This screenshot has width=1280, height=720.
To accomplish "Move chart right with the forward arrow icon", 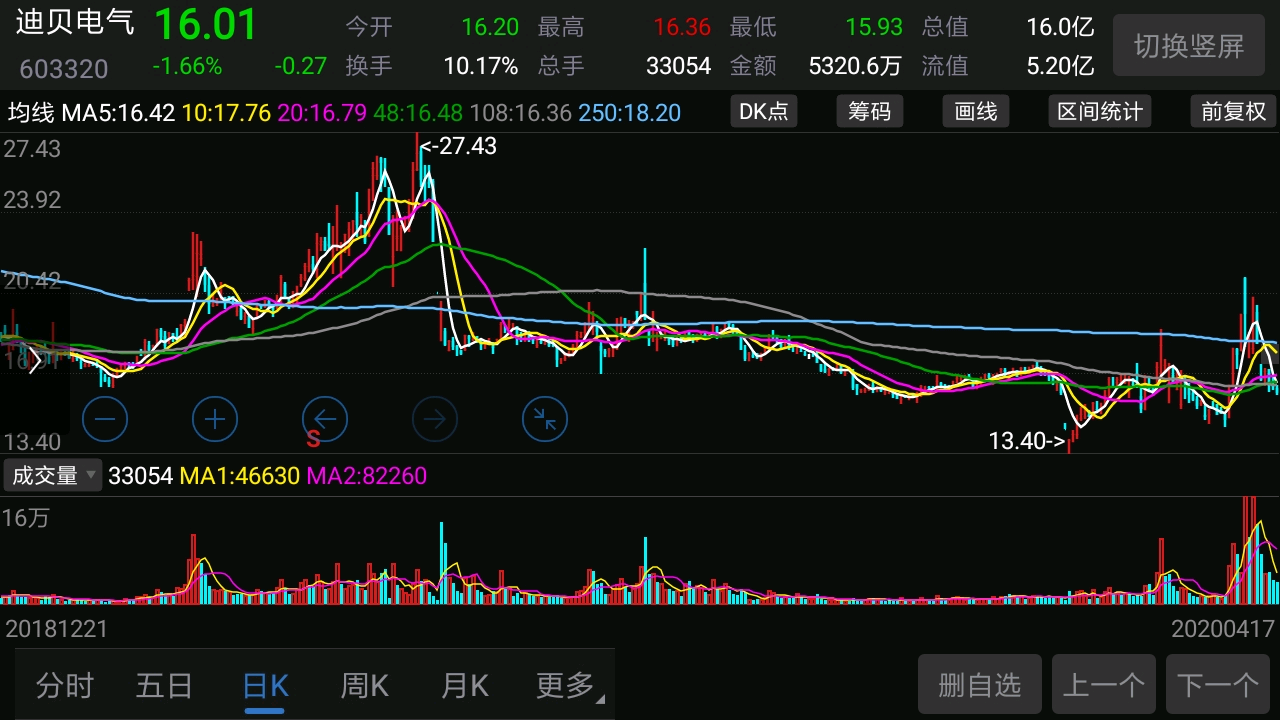I will tap(435, 419).
